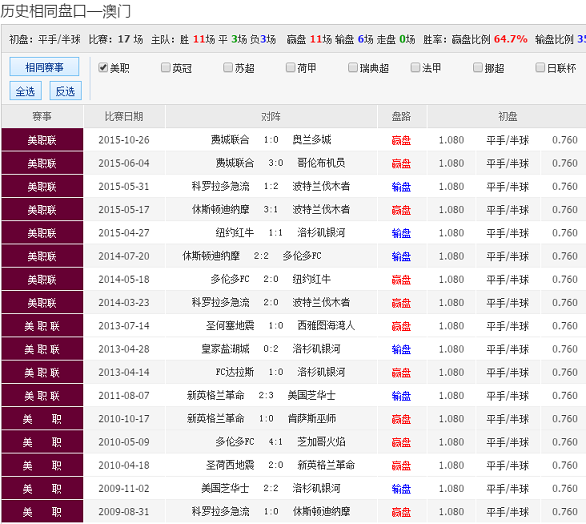
Task: Click the 反选 invert selection button
Action: (x=65, y=91)
